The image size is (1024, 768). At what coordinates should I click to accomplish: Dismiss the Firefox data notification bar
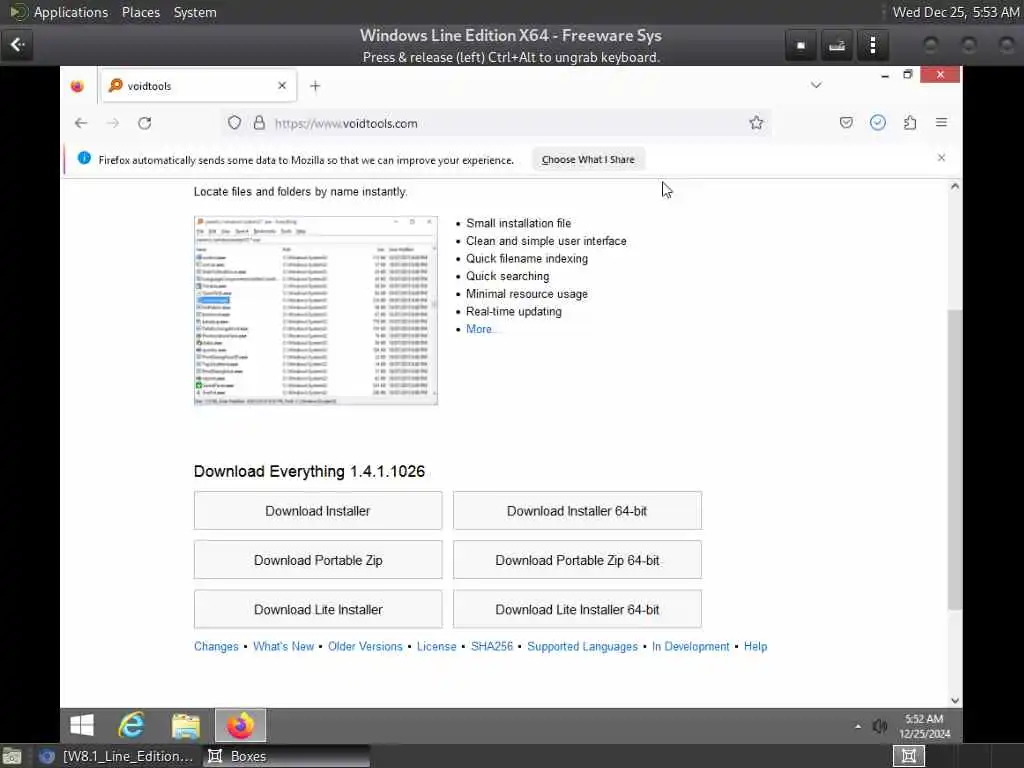(941, 158)
